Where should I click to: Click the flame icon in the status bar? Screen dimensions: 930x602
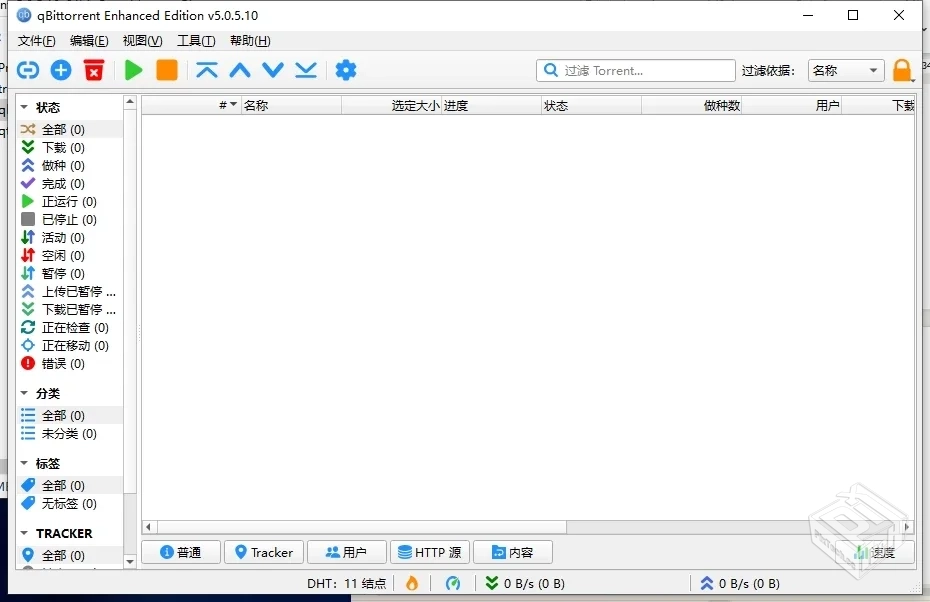point(413,583)
